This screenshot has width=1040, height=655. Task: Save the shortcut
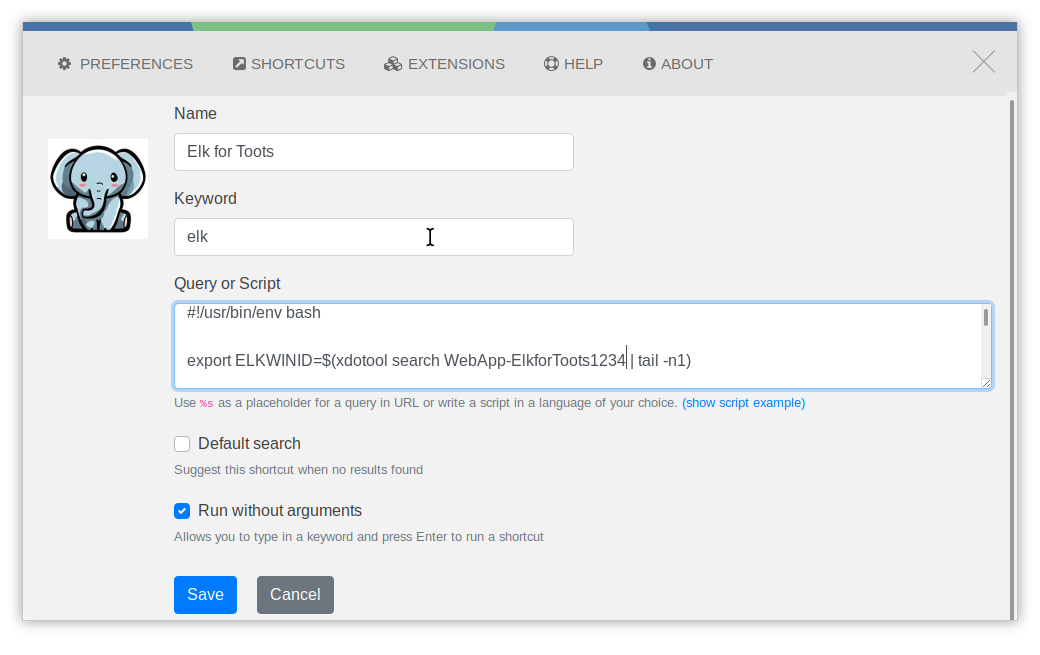point(206,595)
